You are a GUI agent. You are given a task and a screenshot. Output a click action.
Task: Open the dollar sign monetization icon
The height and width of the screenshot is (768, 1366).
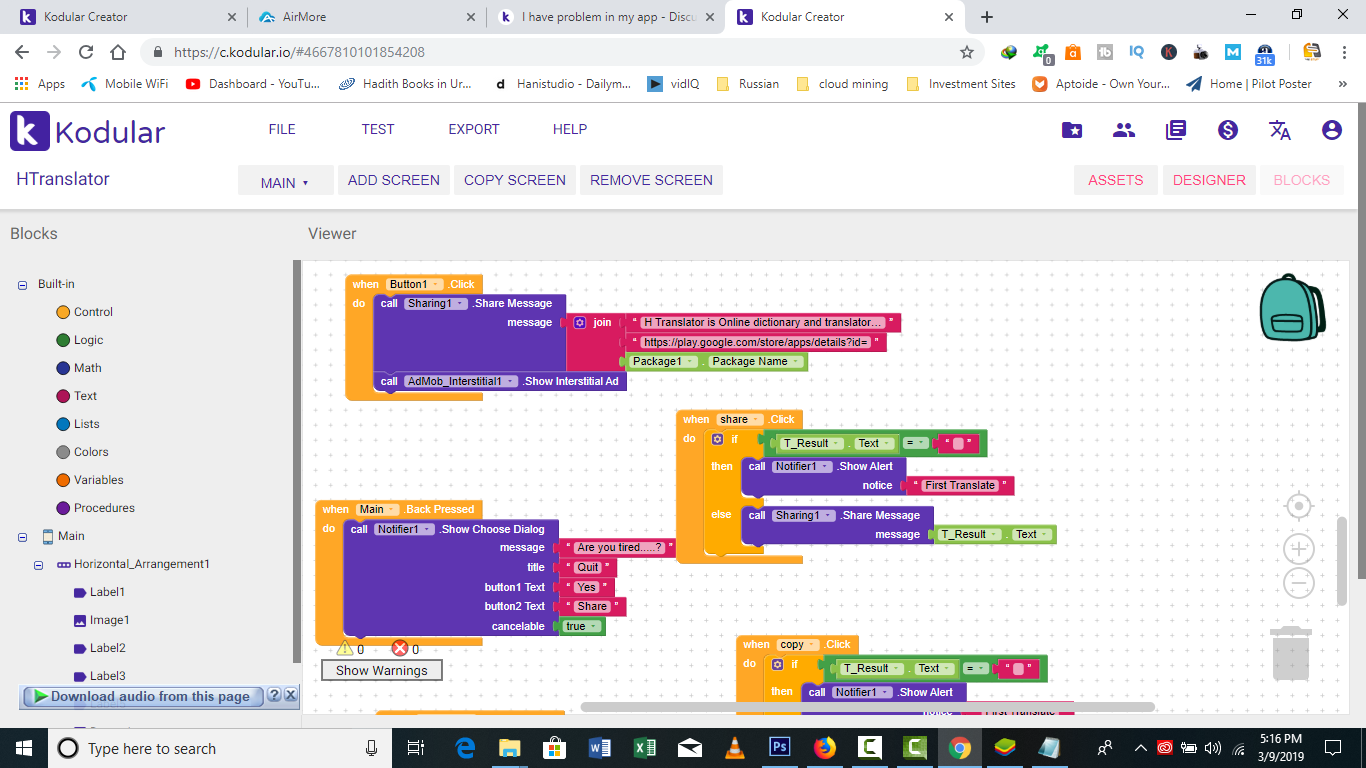tap(1228, 129)
